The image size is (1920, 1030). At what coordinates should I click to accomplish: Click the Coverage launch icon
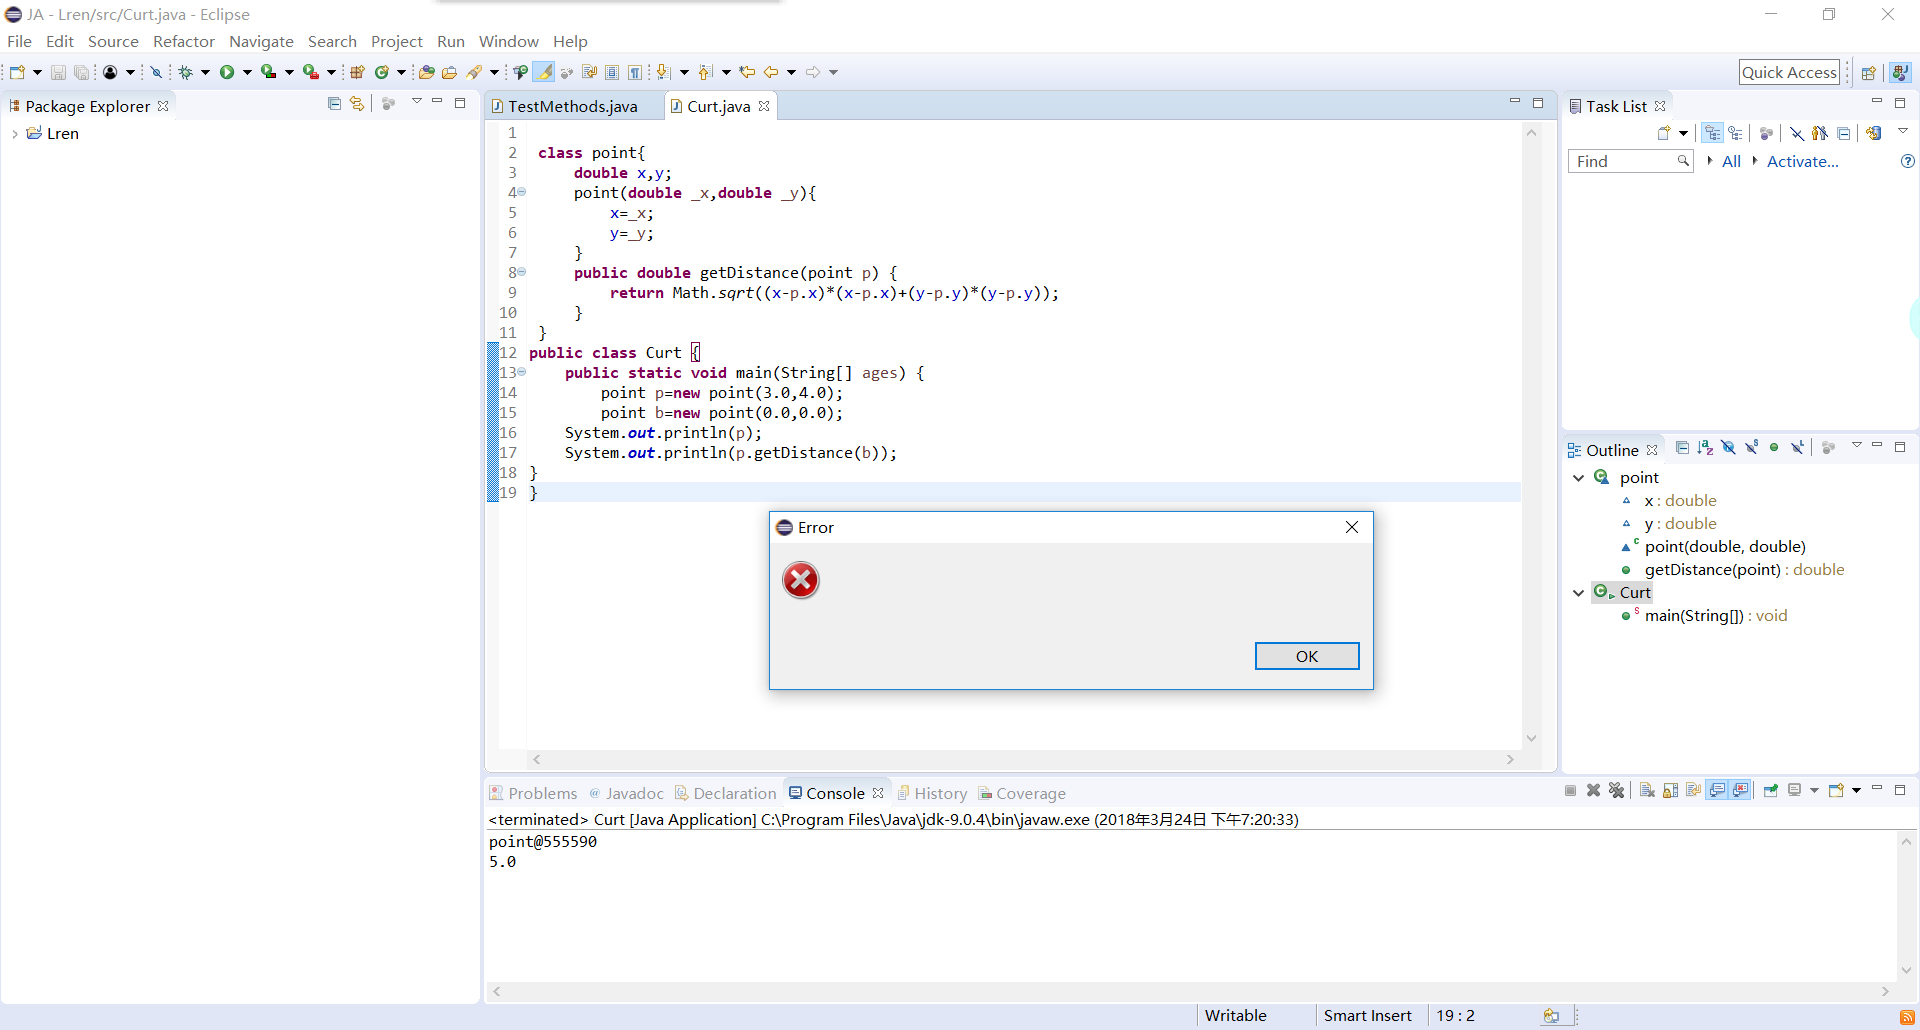[269, 72]
